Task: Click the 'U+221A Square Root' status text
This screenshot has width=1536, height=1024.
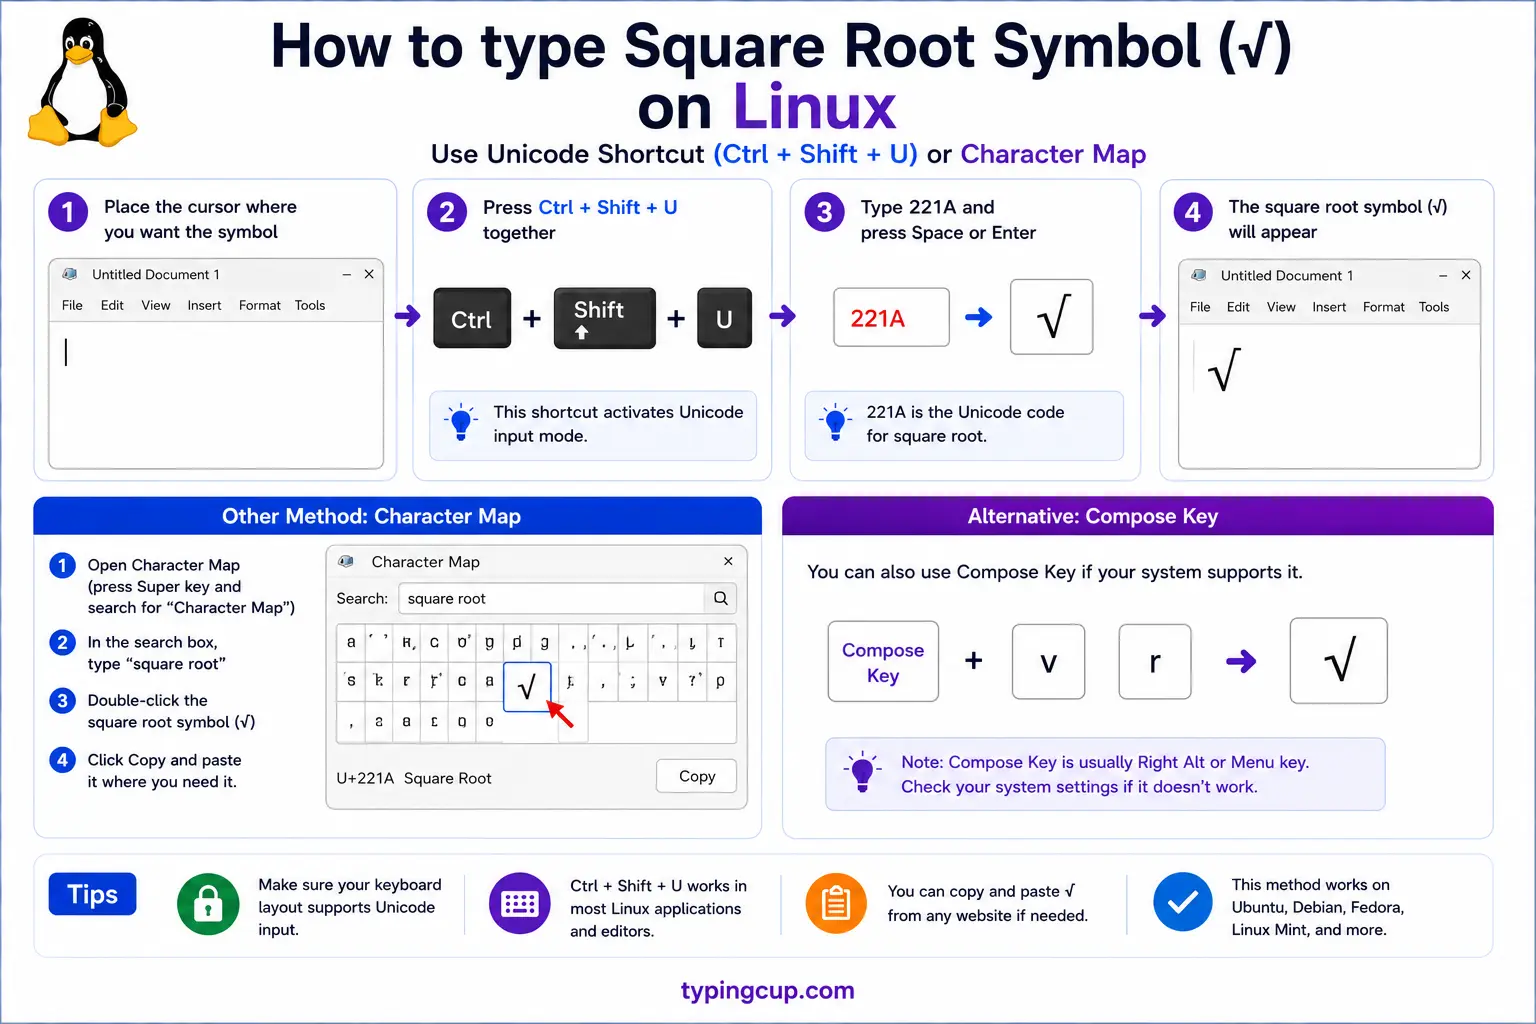Action: 414,778
